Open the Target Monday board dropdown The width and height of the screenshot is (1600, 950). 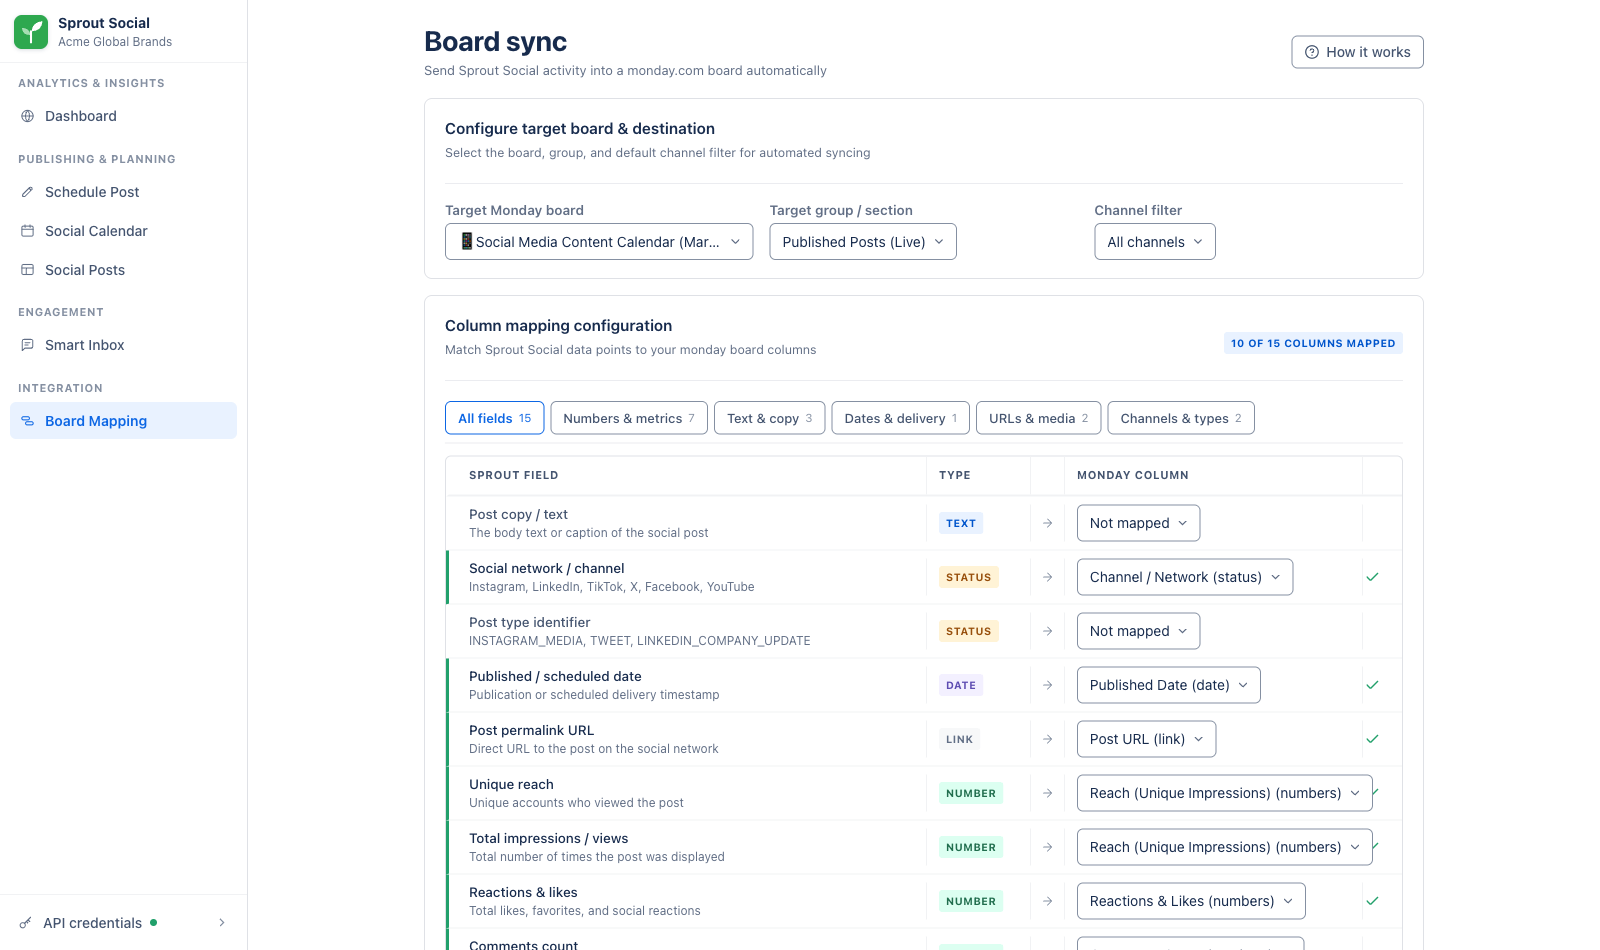point(599,242)
